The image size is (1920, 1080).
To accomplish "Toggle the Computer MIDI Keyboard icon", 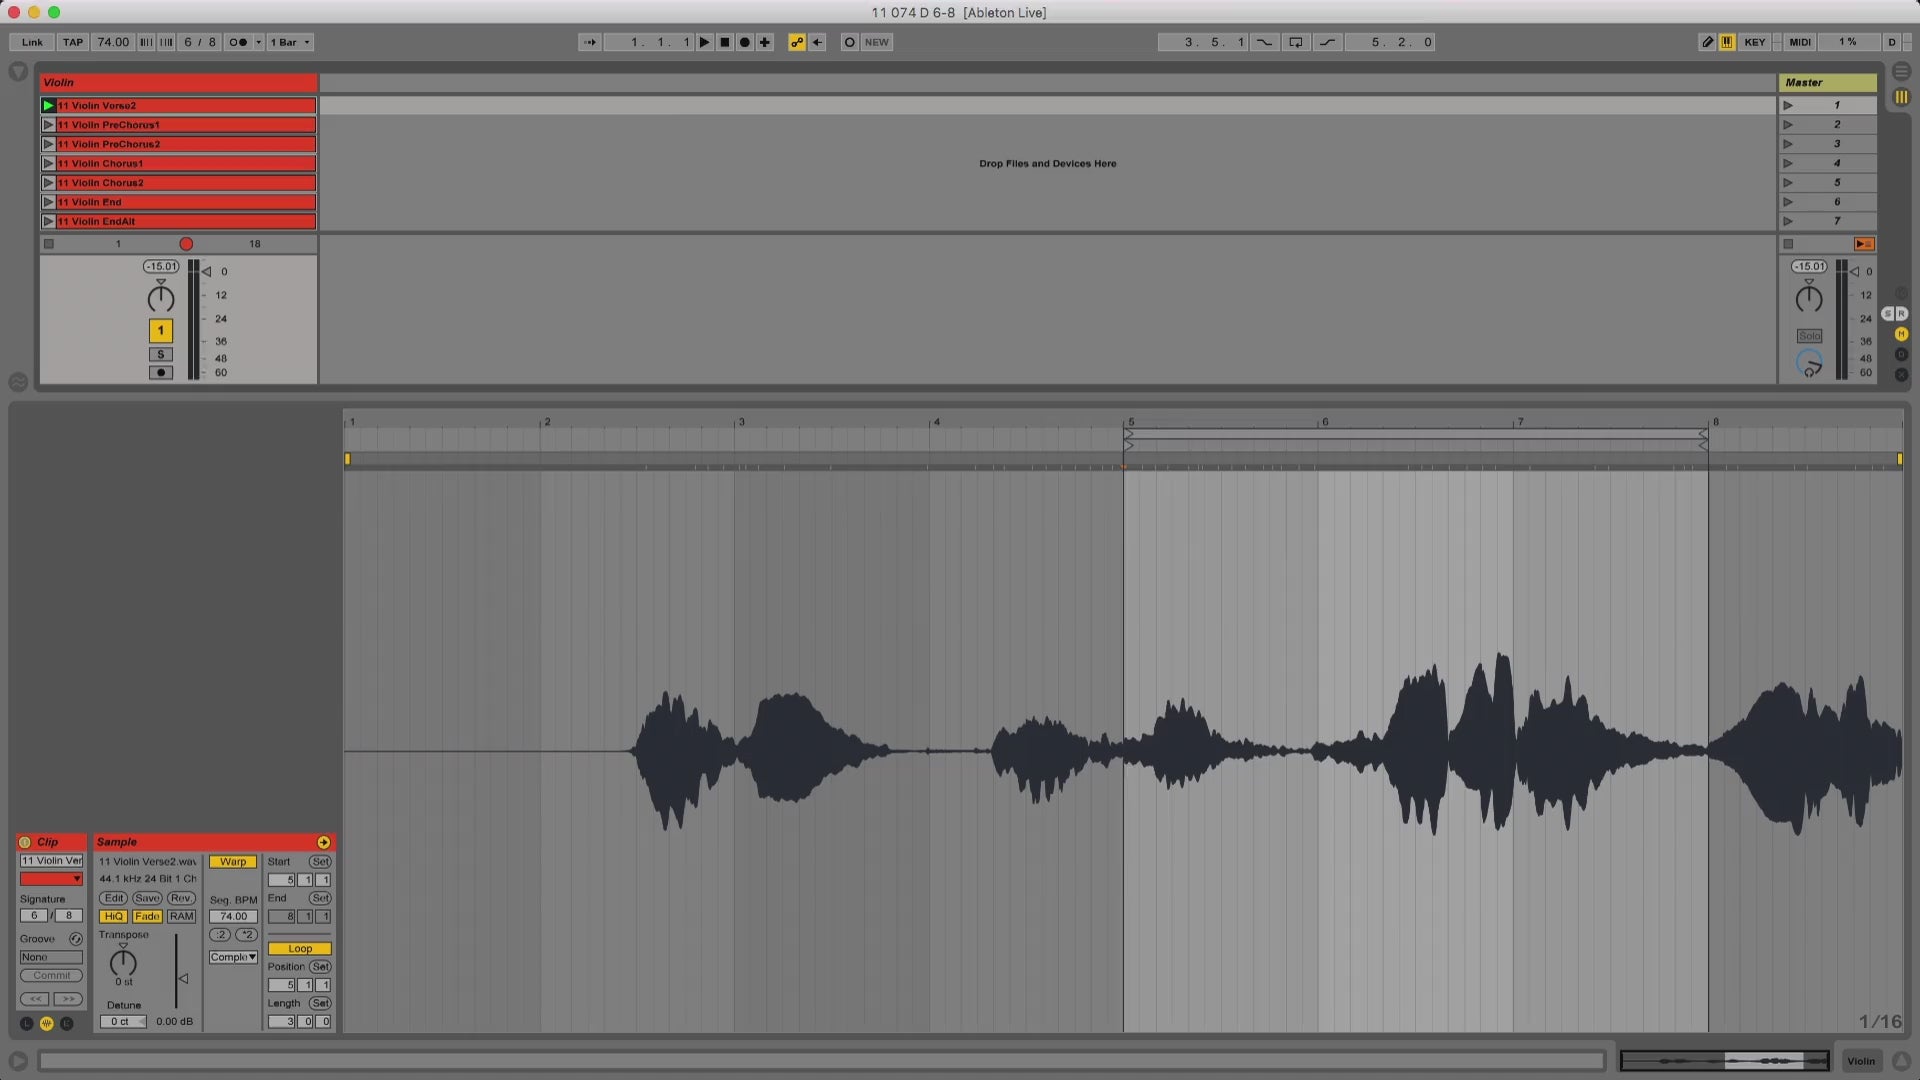I will (x=1727, y=42).
